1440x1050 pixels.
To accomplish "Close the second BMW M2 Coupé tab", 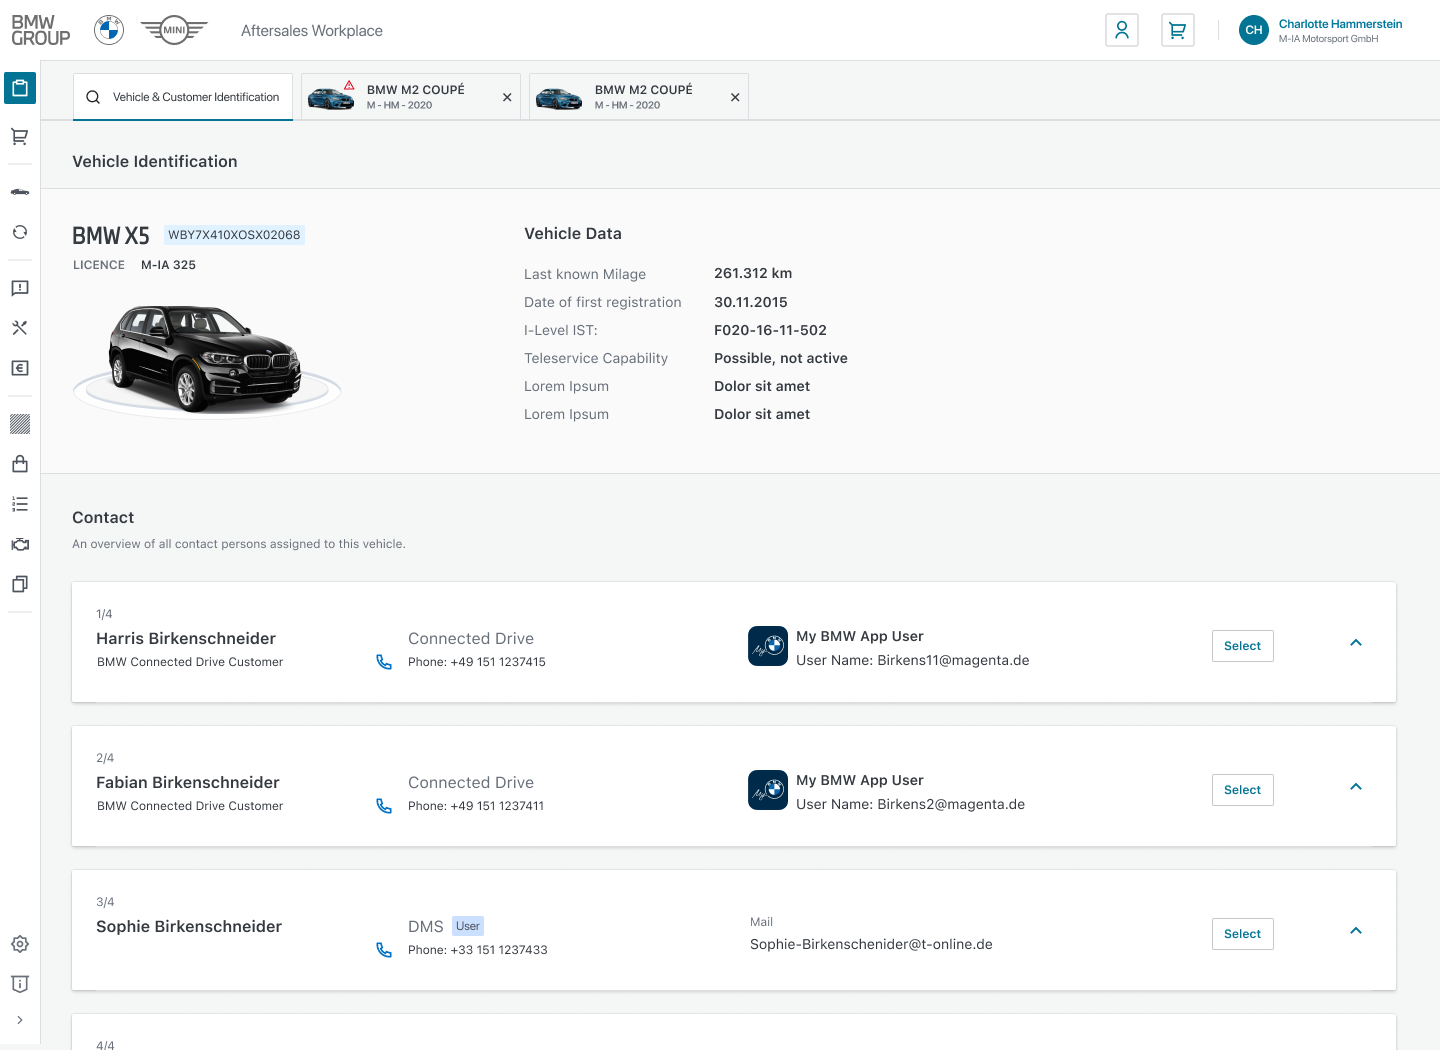I will click(x=735, y=97).
